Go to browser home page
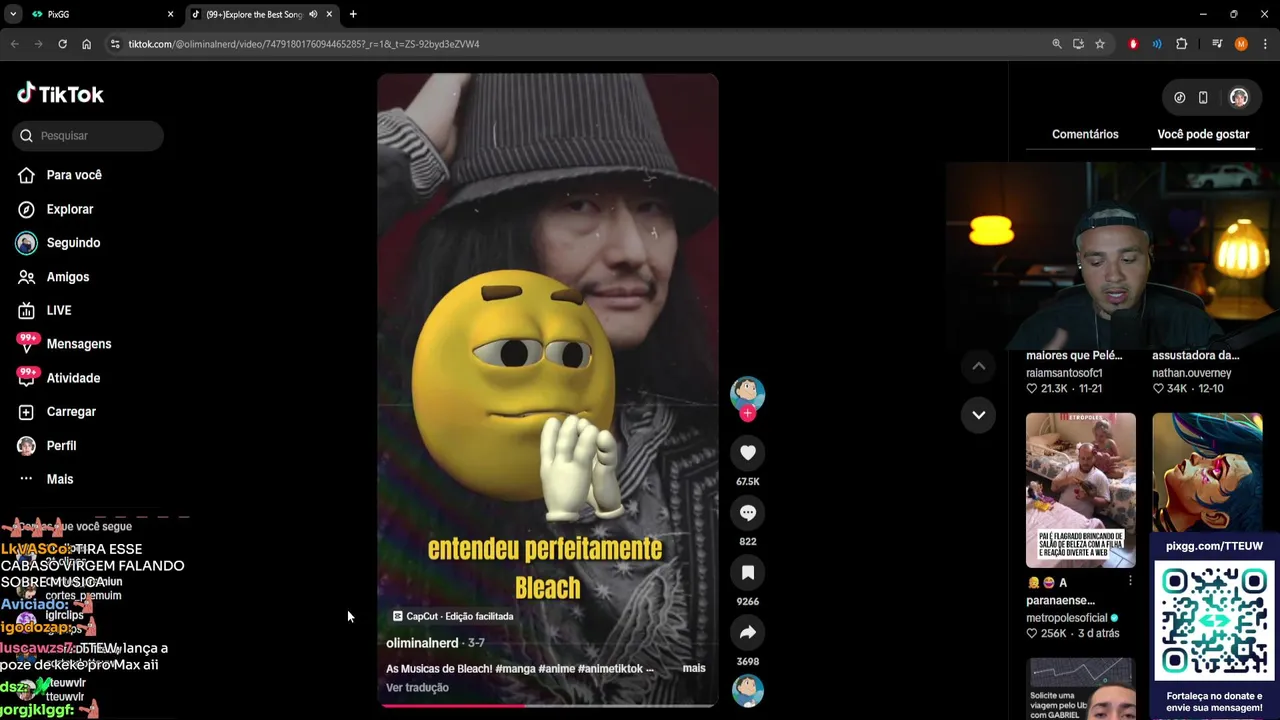 86,44
